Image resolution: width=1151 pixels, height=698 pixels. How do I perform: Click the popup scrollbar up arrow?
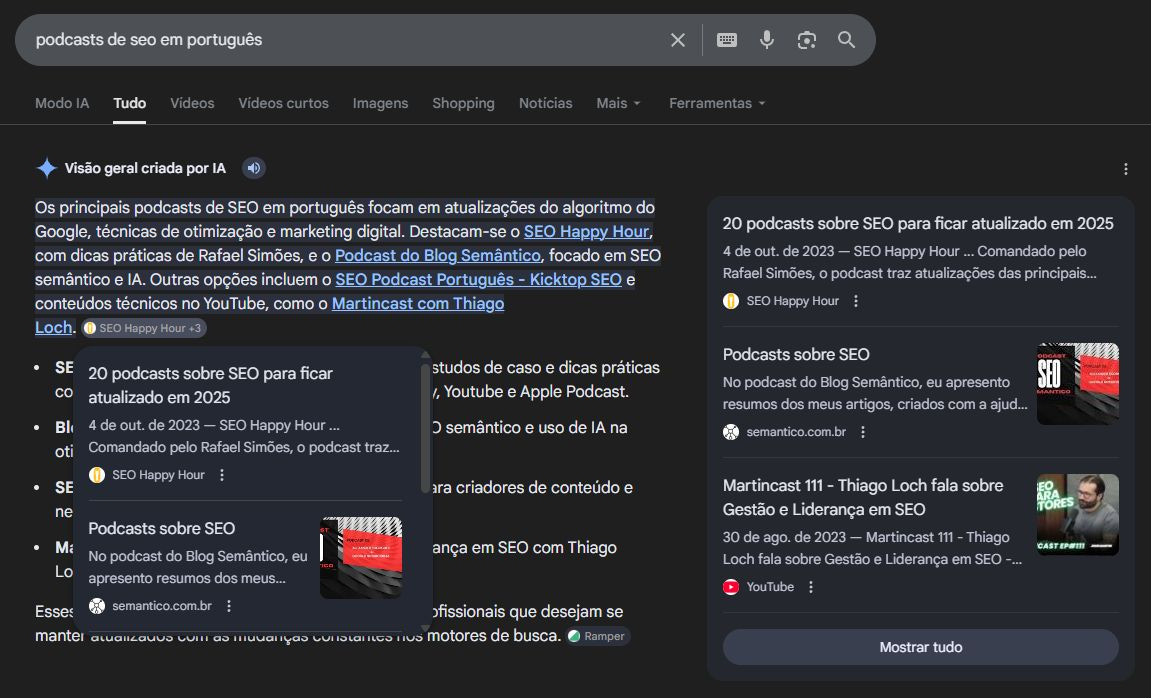click(425, 355)
